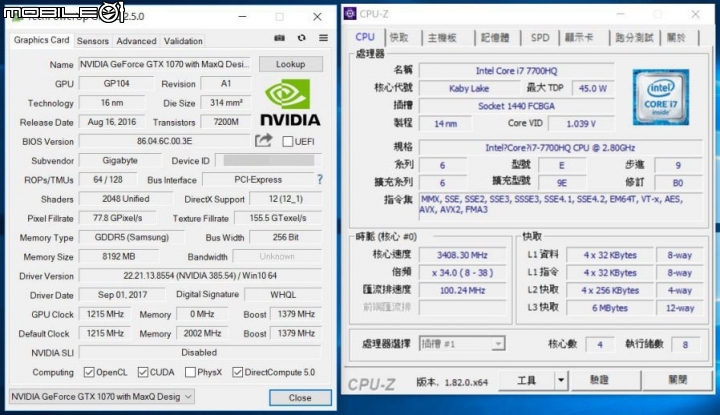Open the GPU selection dropdown
Screen dimensions: 720x415
101,397
